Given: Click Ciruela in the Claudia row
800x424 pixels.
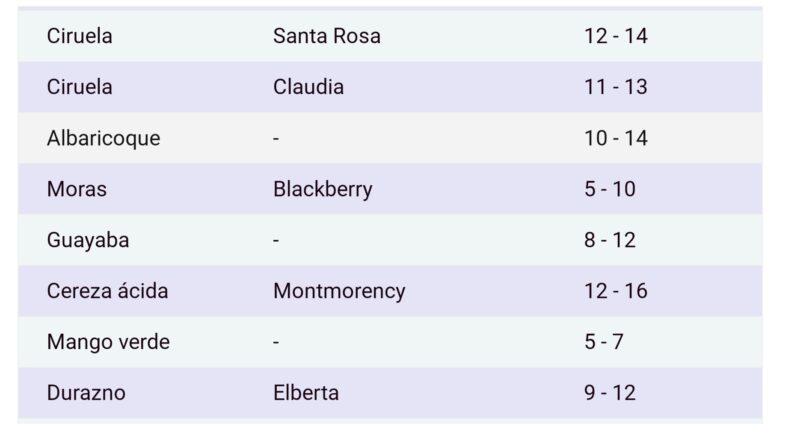Looking at the screenshot, I should (x=79, y=87).
